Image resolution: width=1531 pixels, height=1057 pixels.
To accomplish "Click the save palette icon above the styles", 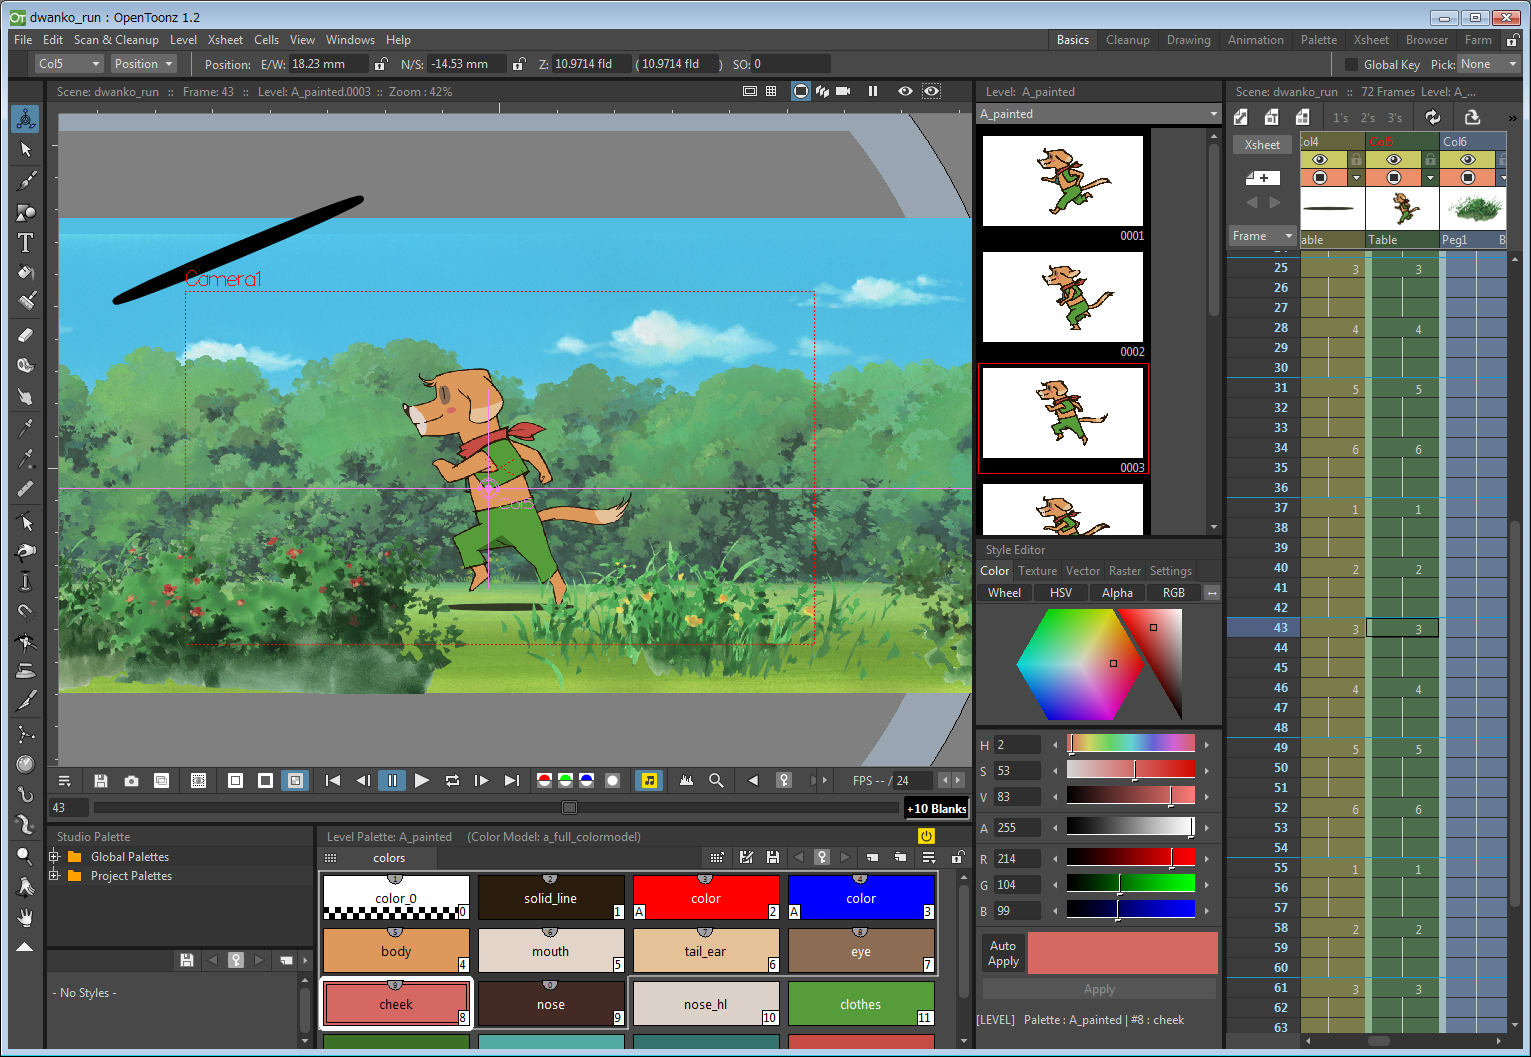I will point(773,857).
